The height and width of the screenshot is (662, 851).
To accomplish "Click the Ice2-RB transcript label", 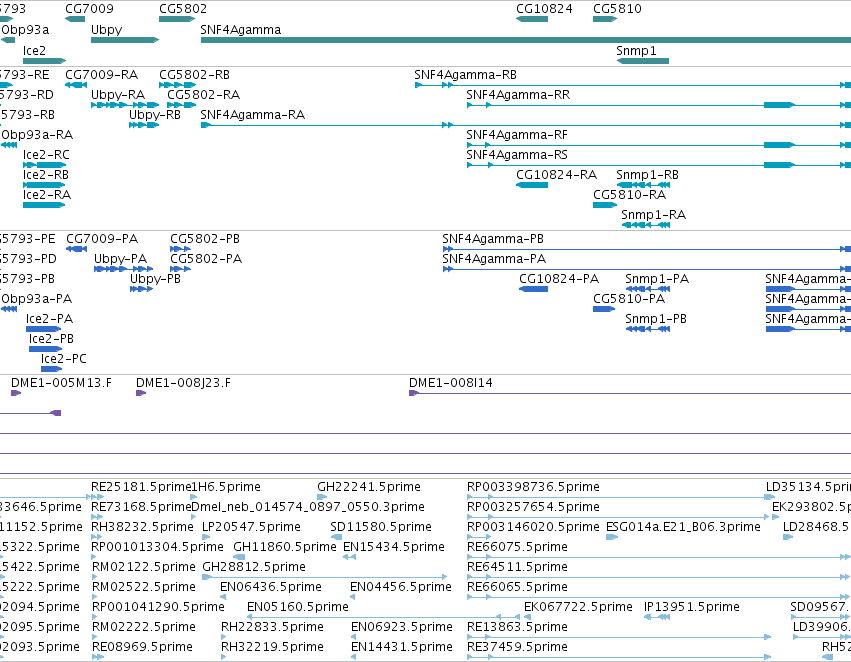I will coord(46,175).
